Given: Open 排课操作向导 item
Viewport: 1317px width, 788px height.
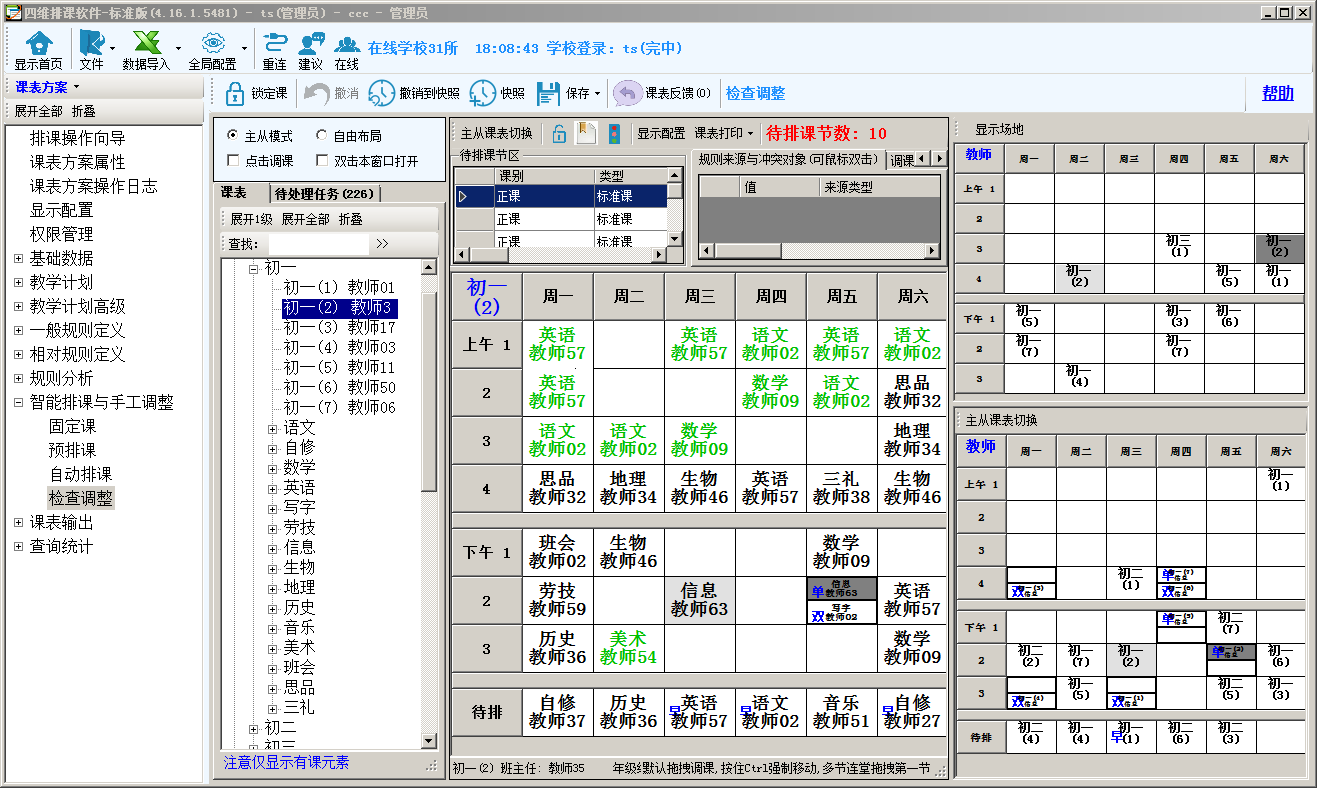Looking at the screenshot, I should coord(78,138).
